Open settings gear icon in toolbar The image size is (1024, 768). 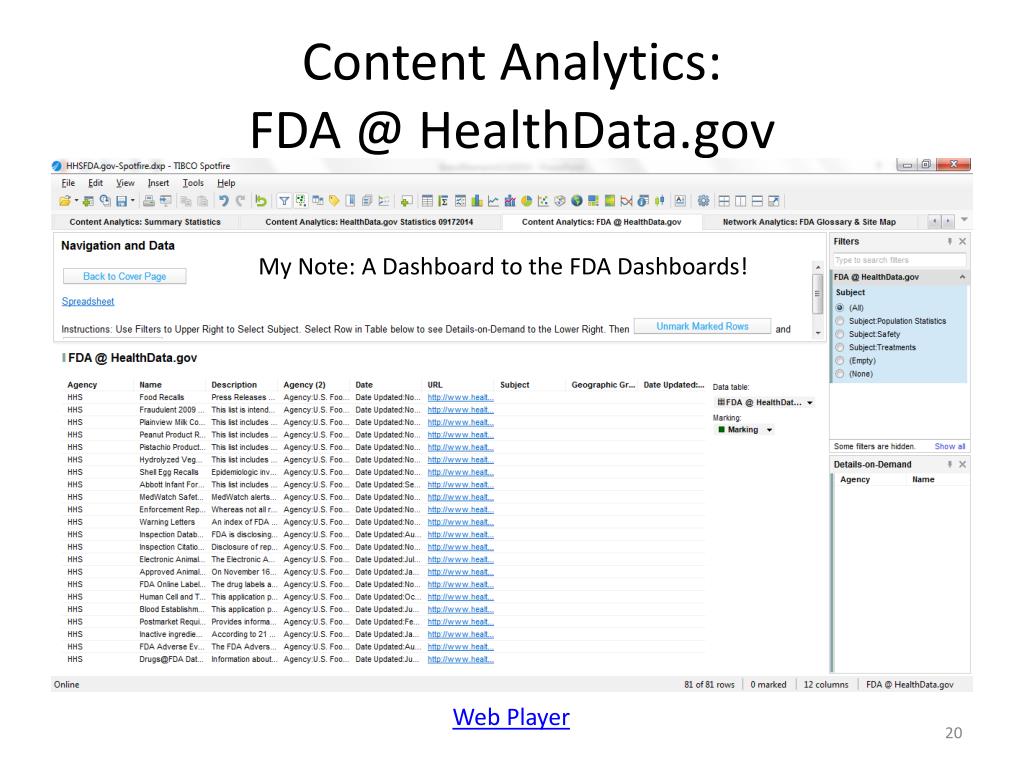click(704, 201)
